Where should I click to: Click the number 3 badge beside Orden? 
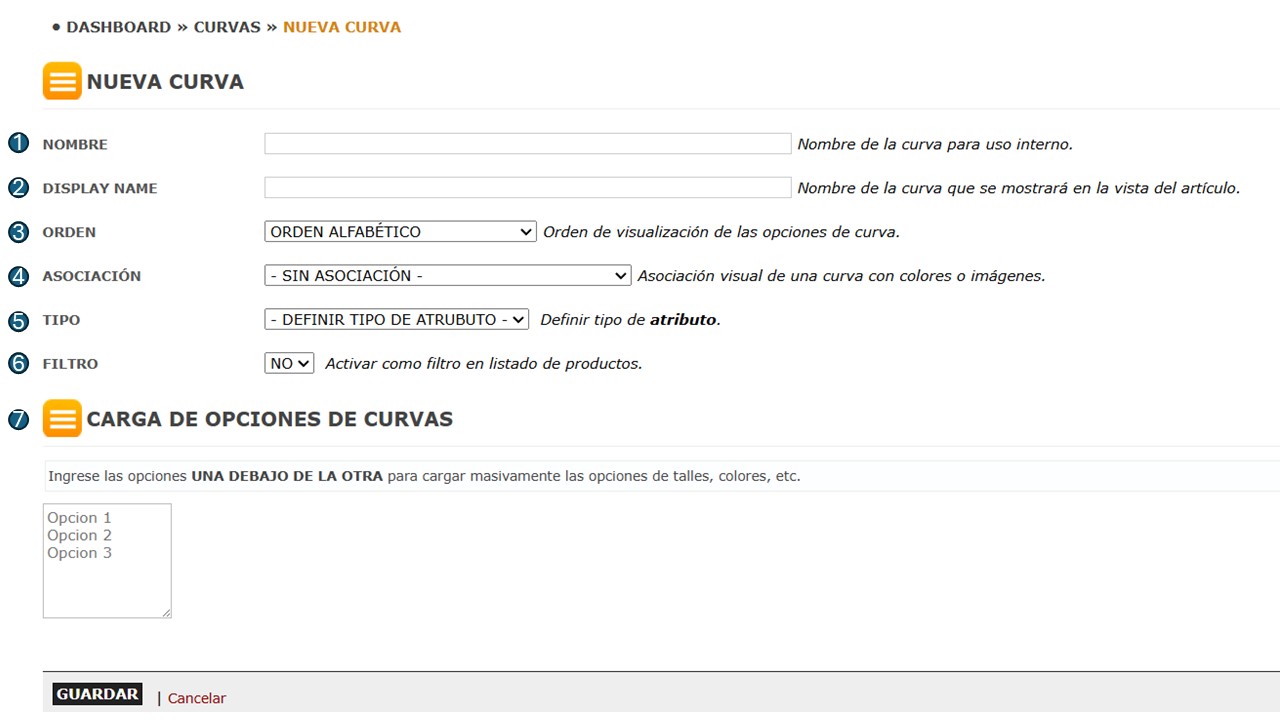tap(18, 231)
